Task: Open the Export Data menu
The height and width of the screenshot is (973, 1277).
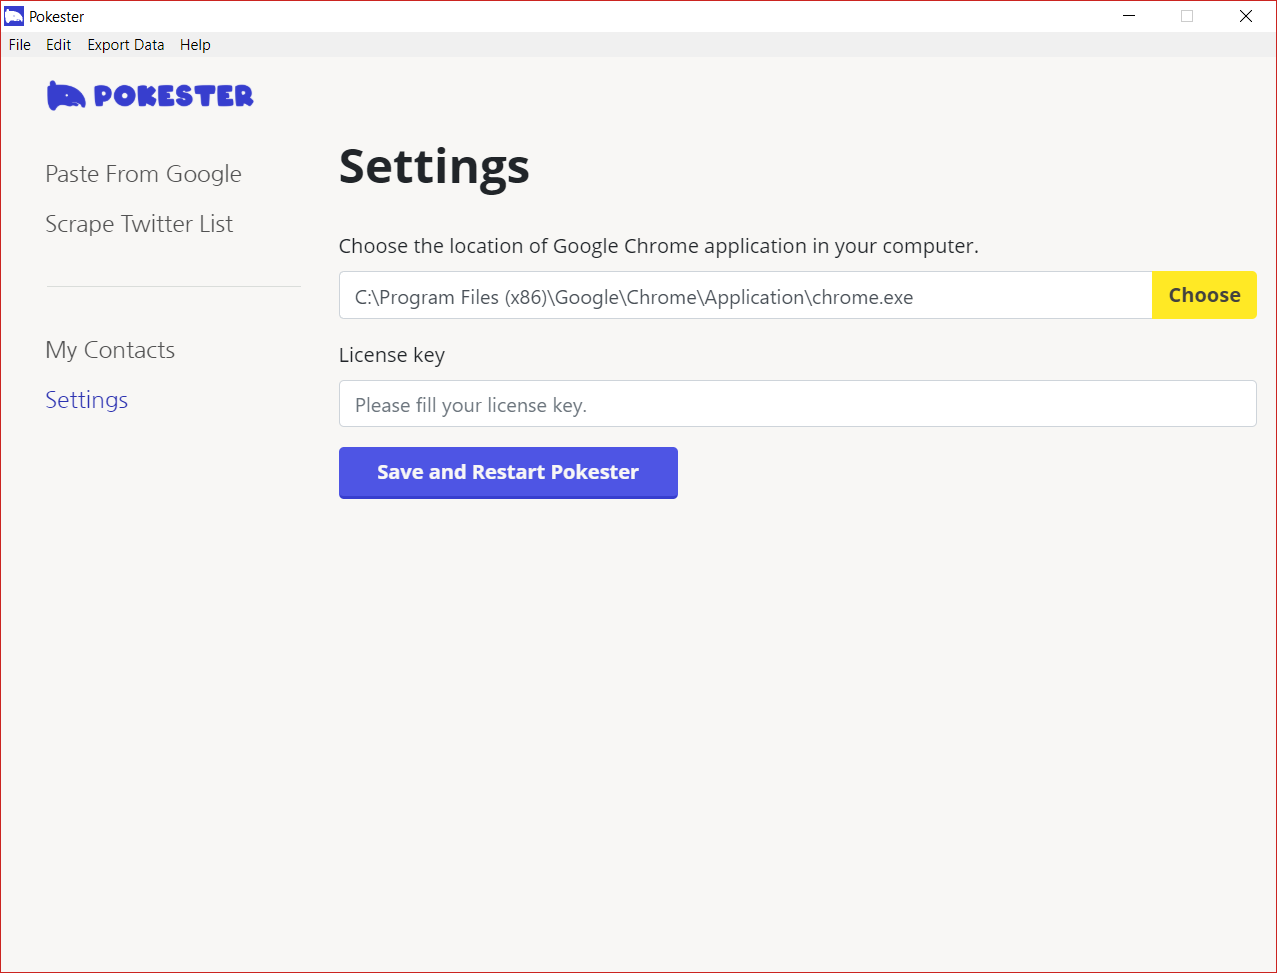Action: [x=126, y=45]
